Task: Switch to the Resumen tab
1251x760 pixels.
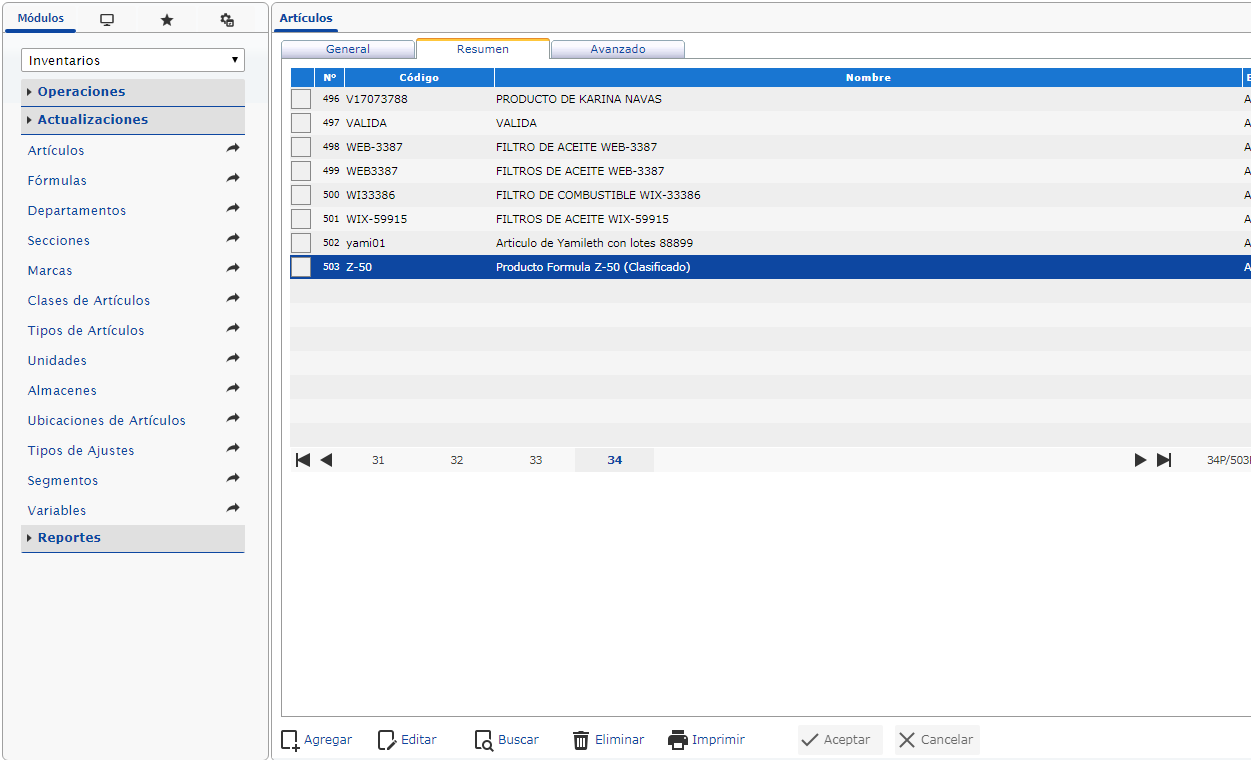Action: click(x=483, y=49)
